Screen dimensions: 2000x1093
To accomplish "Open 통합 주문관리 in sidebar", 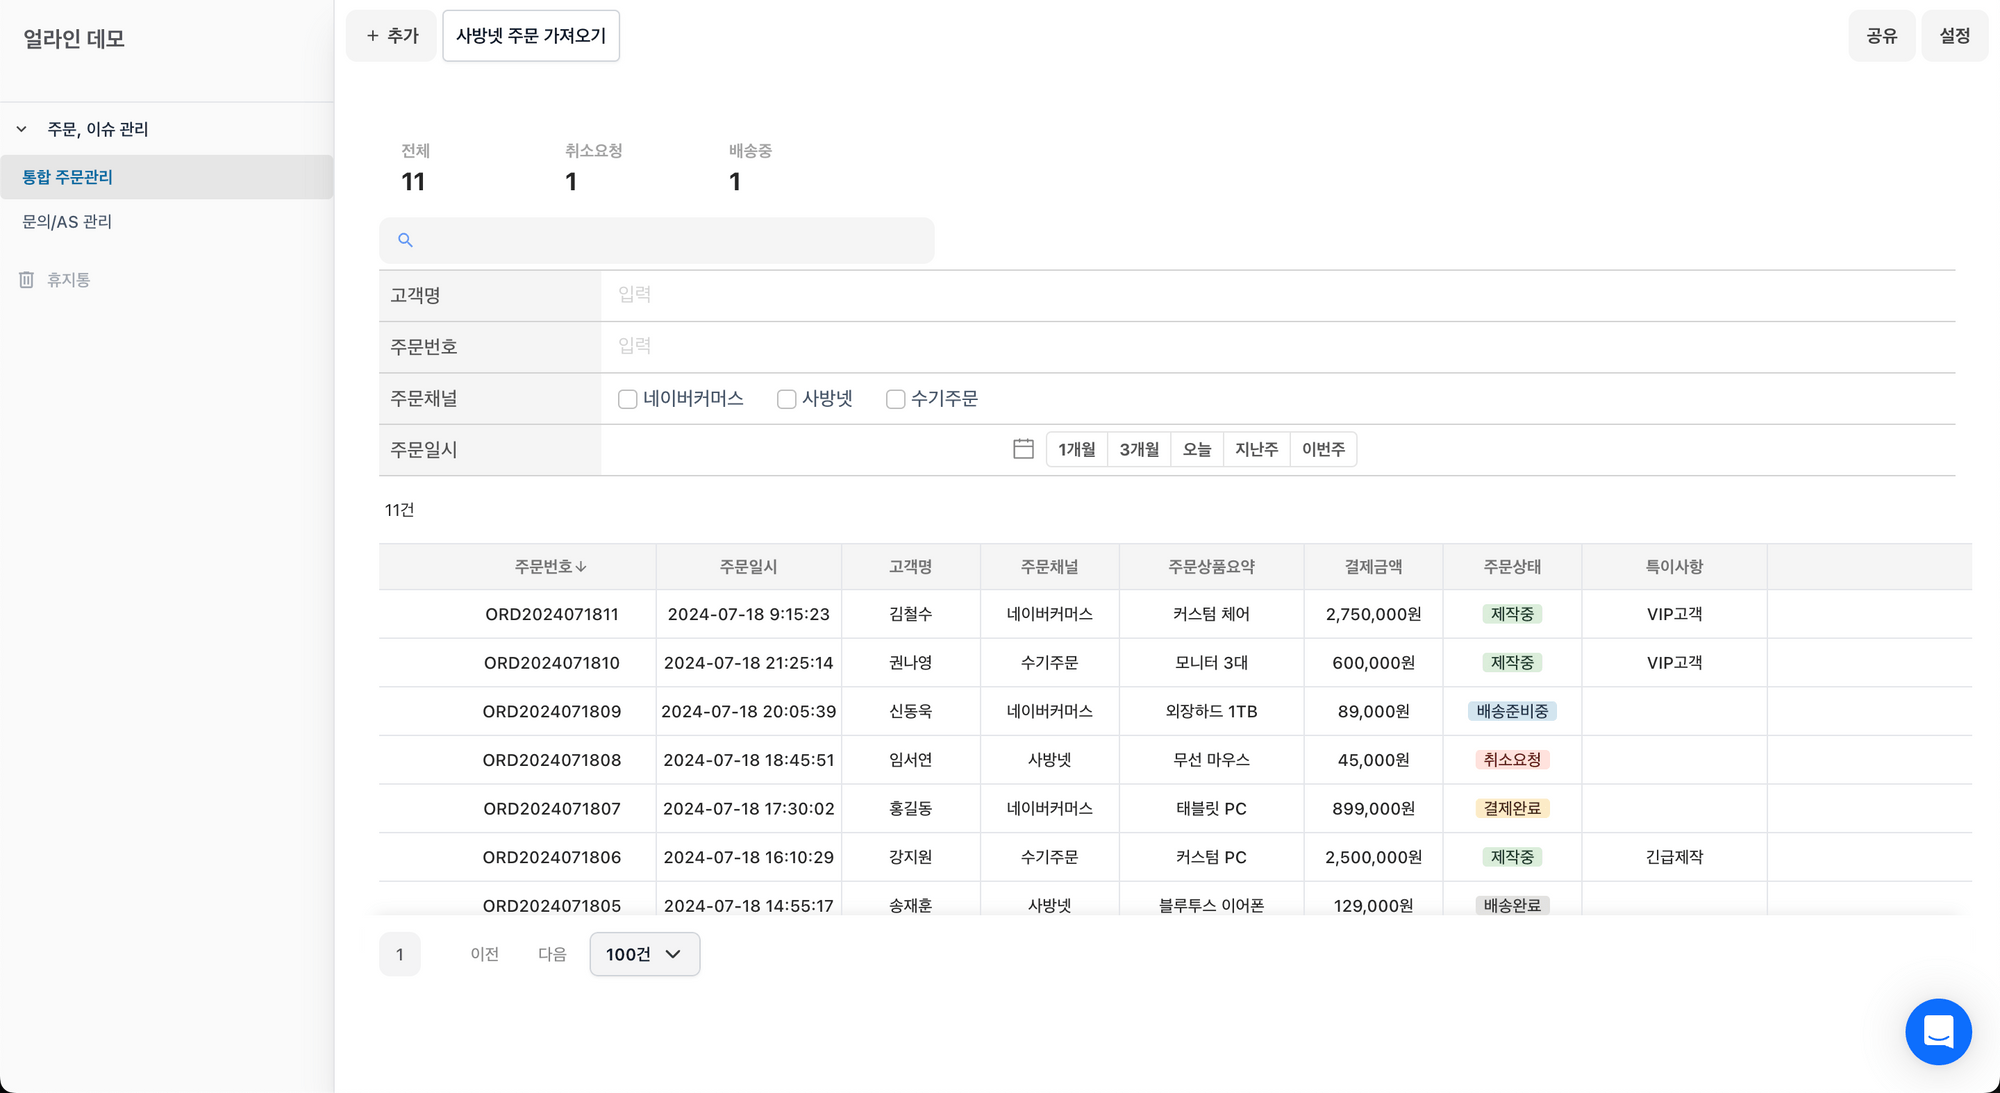I will tap(167, 177).
